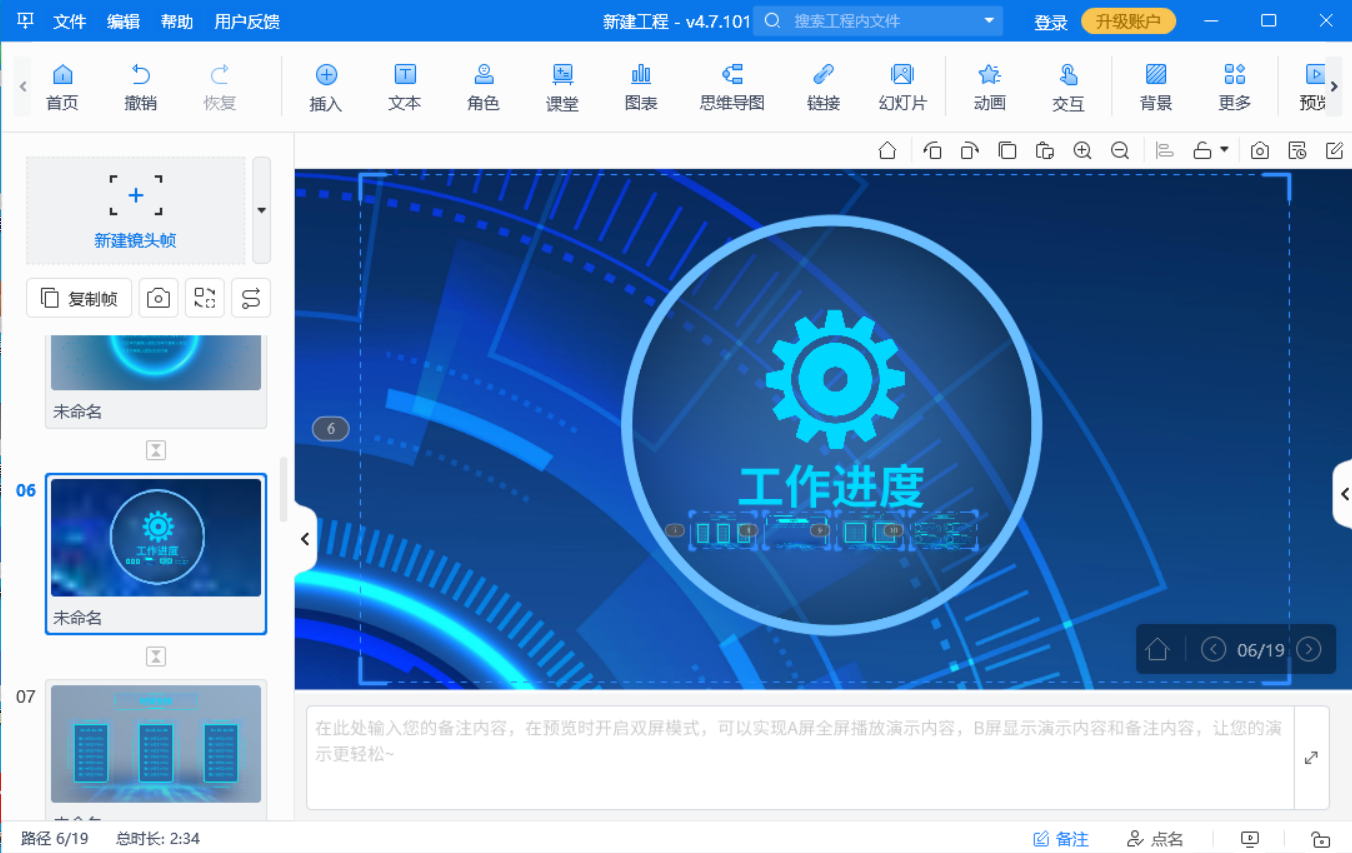This screenshot has width=1352, height=853.
Task: Undo with the 撤销 icon
Action: tap(141, 86)
